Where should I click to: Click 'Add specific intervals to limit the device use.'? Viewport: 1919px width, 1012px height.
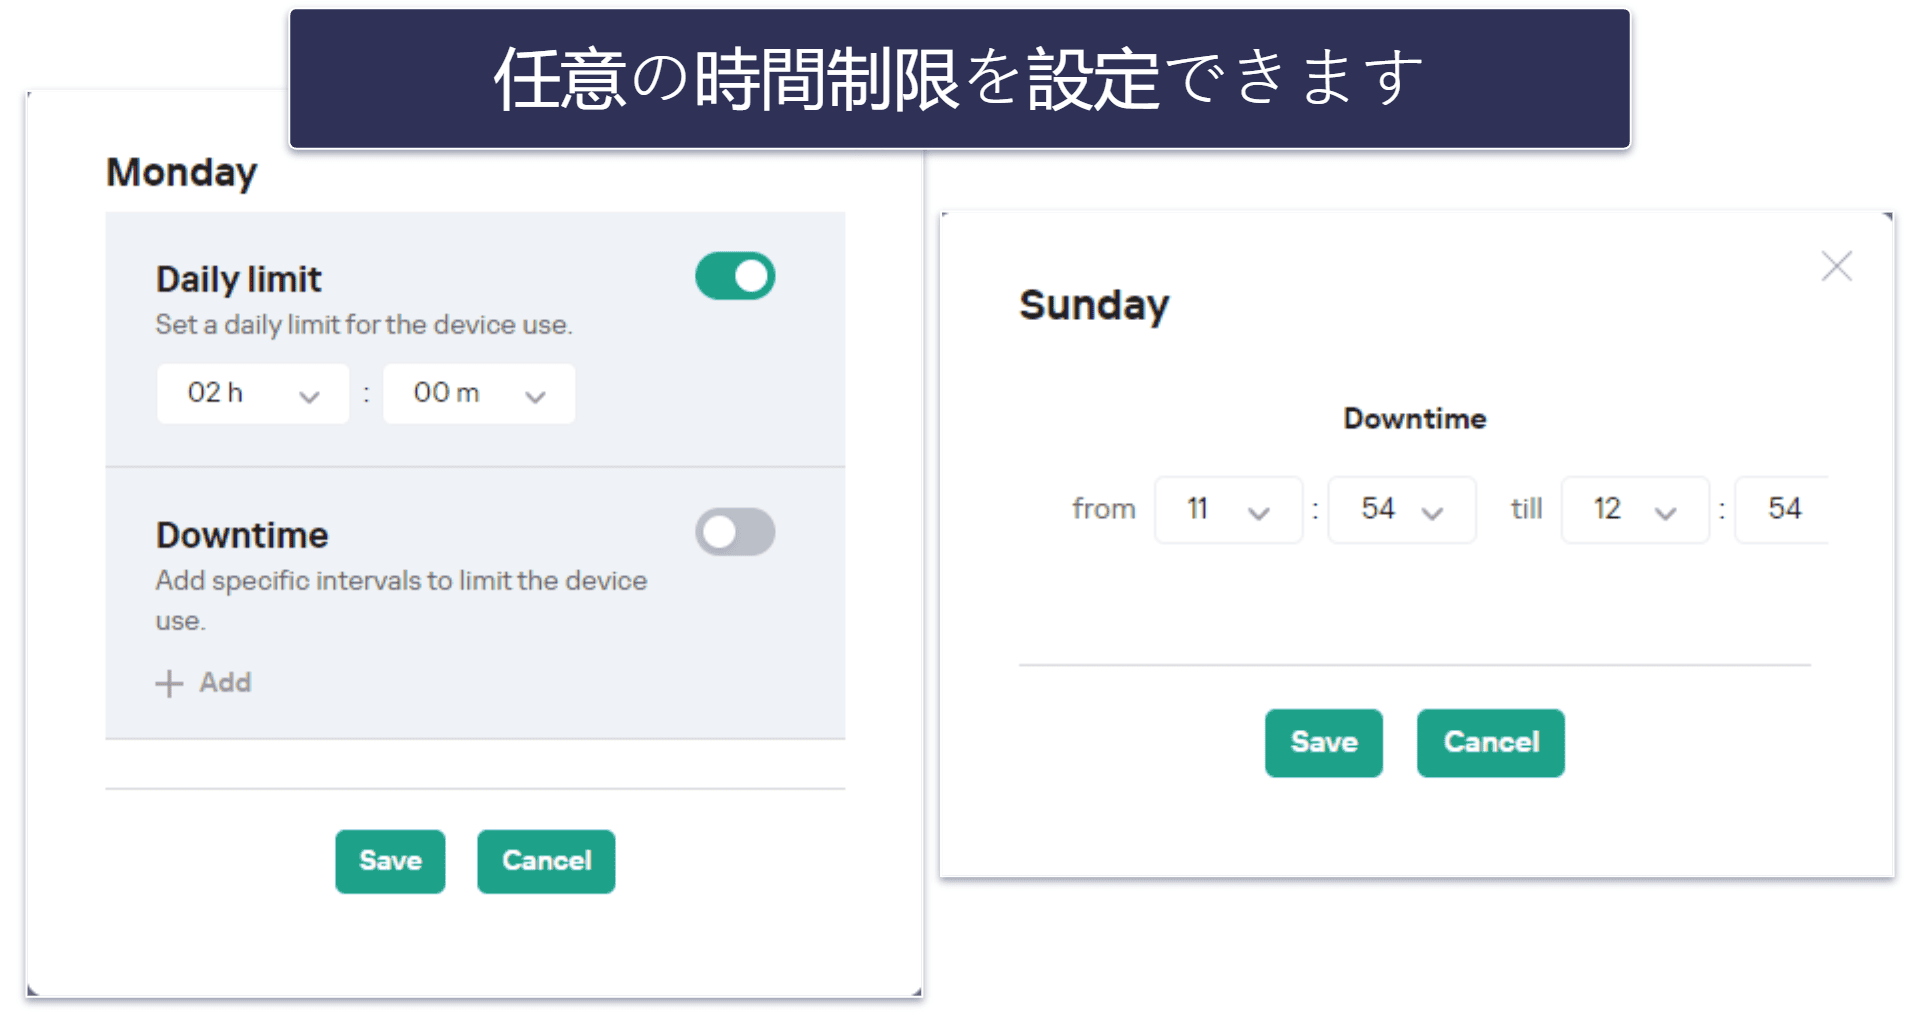pyautogui.click(x=401, y=600)
